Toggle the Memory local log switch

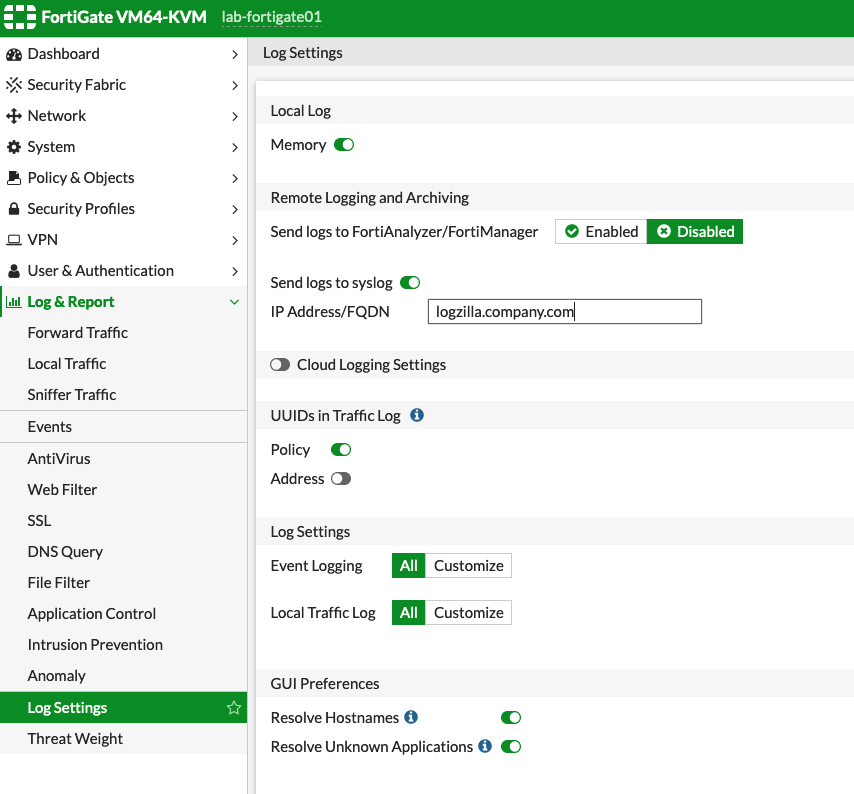click(x=344, y=145)
